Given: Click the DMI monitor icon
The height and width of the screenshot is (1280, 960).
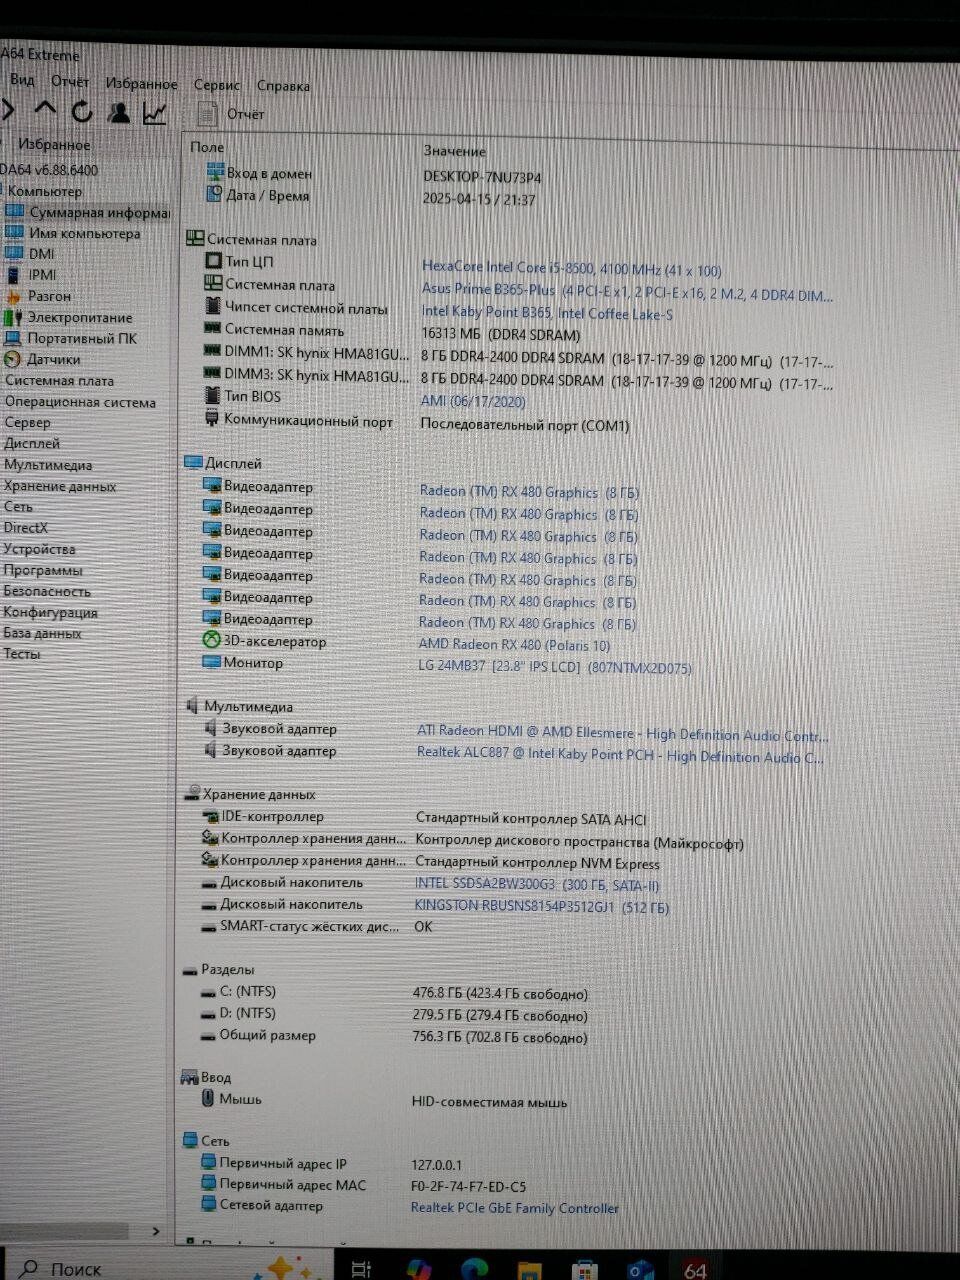Looking at the screenshot, I should click(16, 254).
